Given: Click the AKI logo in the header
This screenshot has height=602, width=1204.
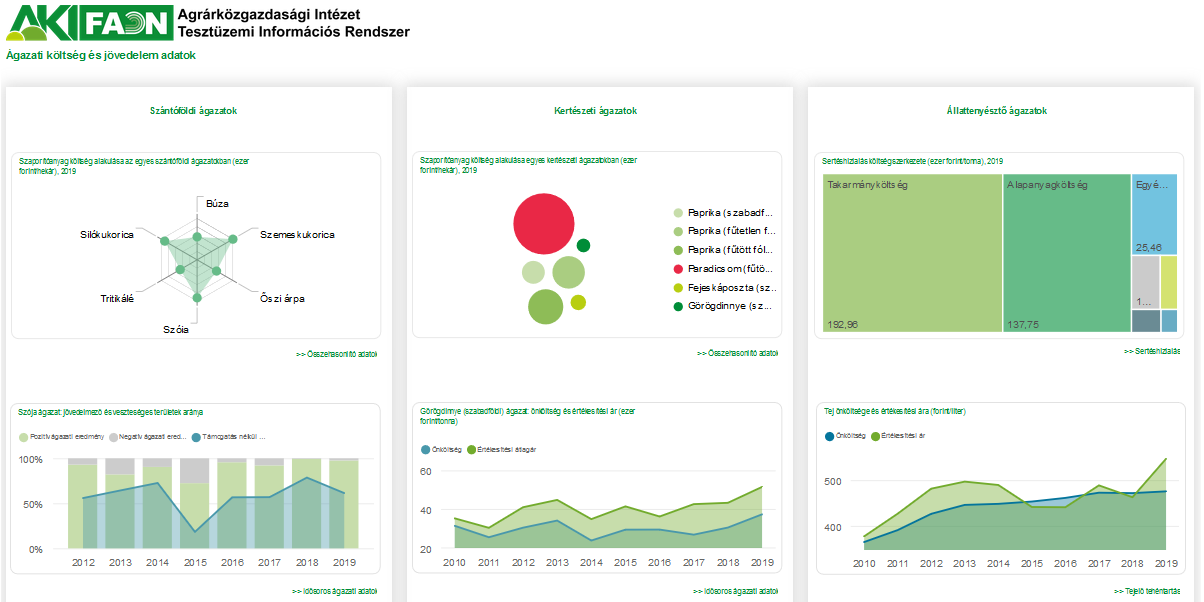Looking at the screenshot, I should pyautogui.click(x=39, y=23).
